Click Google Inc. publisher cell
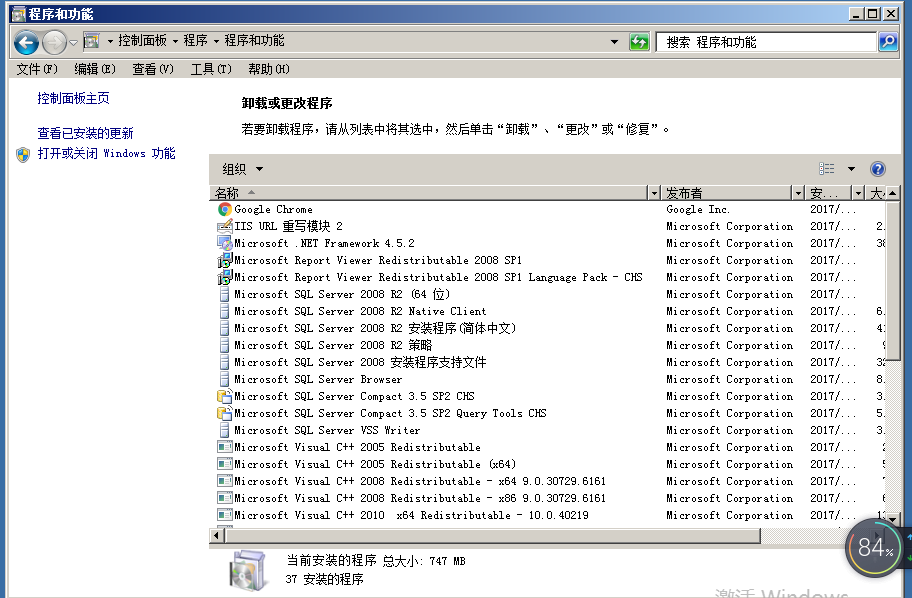Image resolution: width=912 pixels, height=598 pixels. click(698, 209)
